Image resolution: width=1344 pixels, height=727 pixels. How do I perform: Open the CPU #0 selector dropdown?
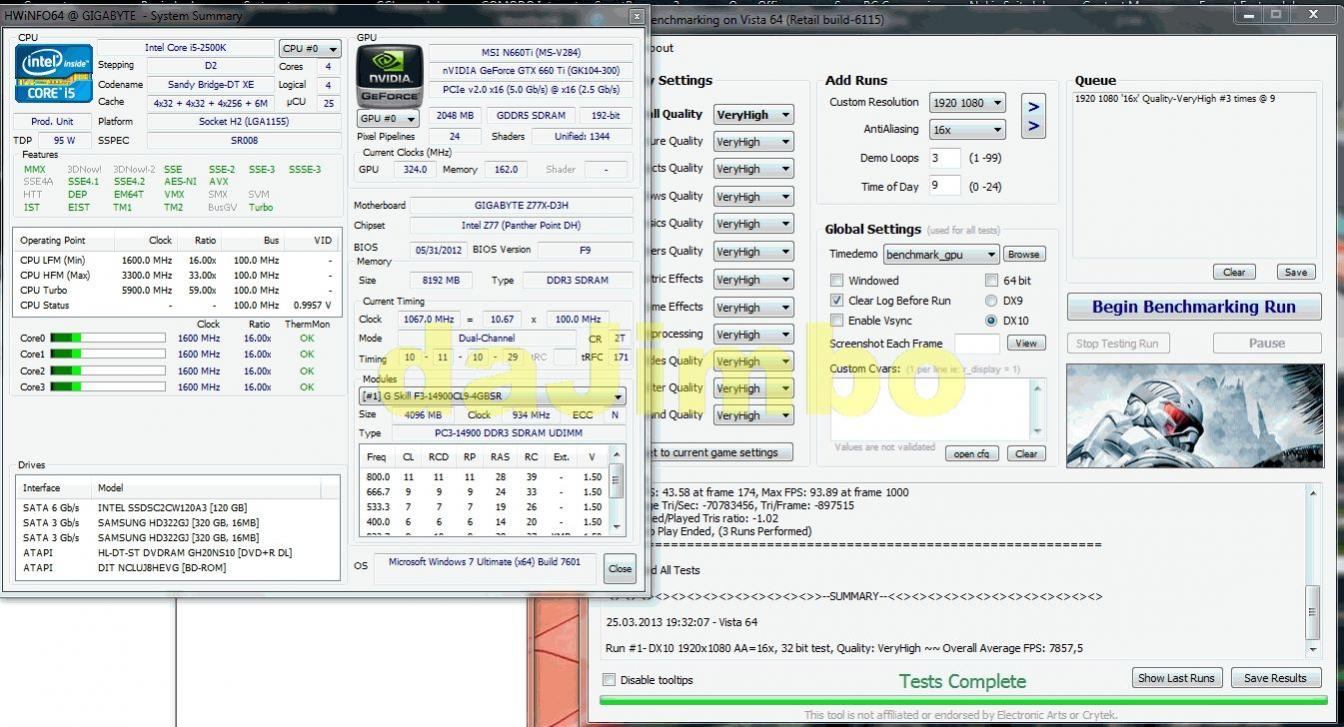coord(310,49)
